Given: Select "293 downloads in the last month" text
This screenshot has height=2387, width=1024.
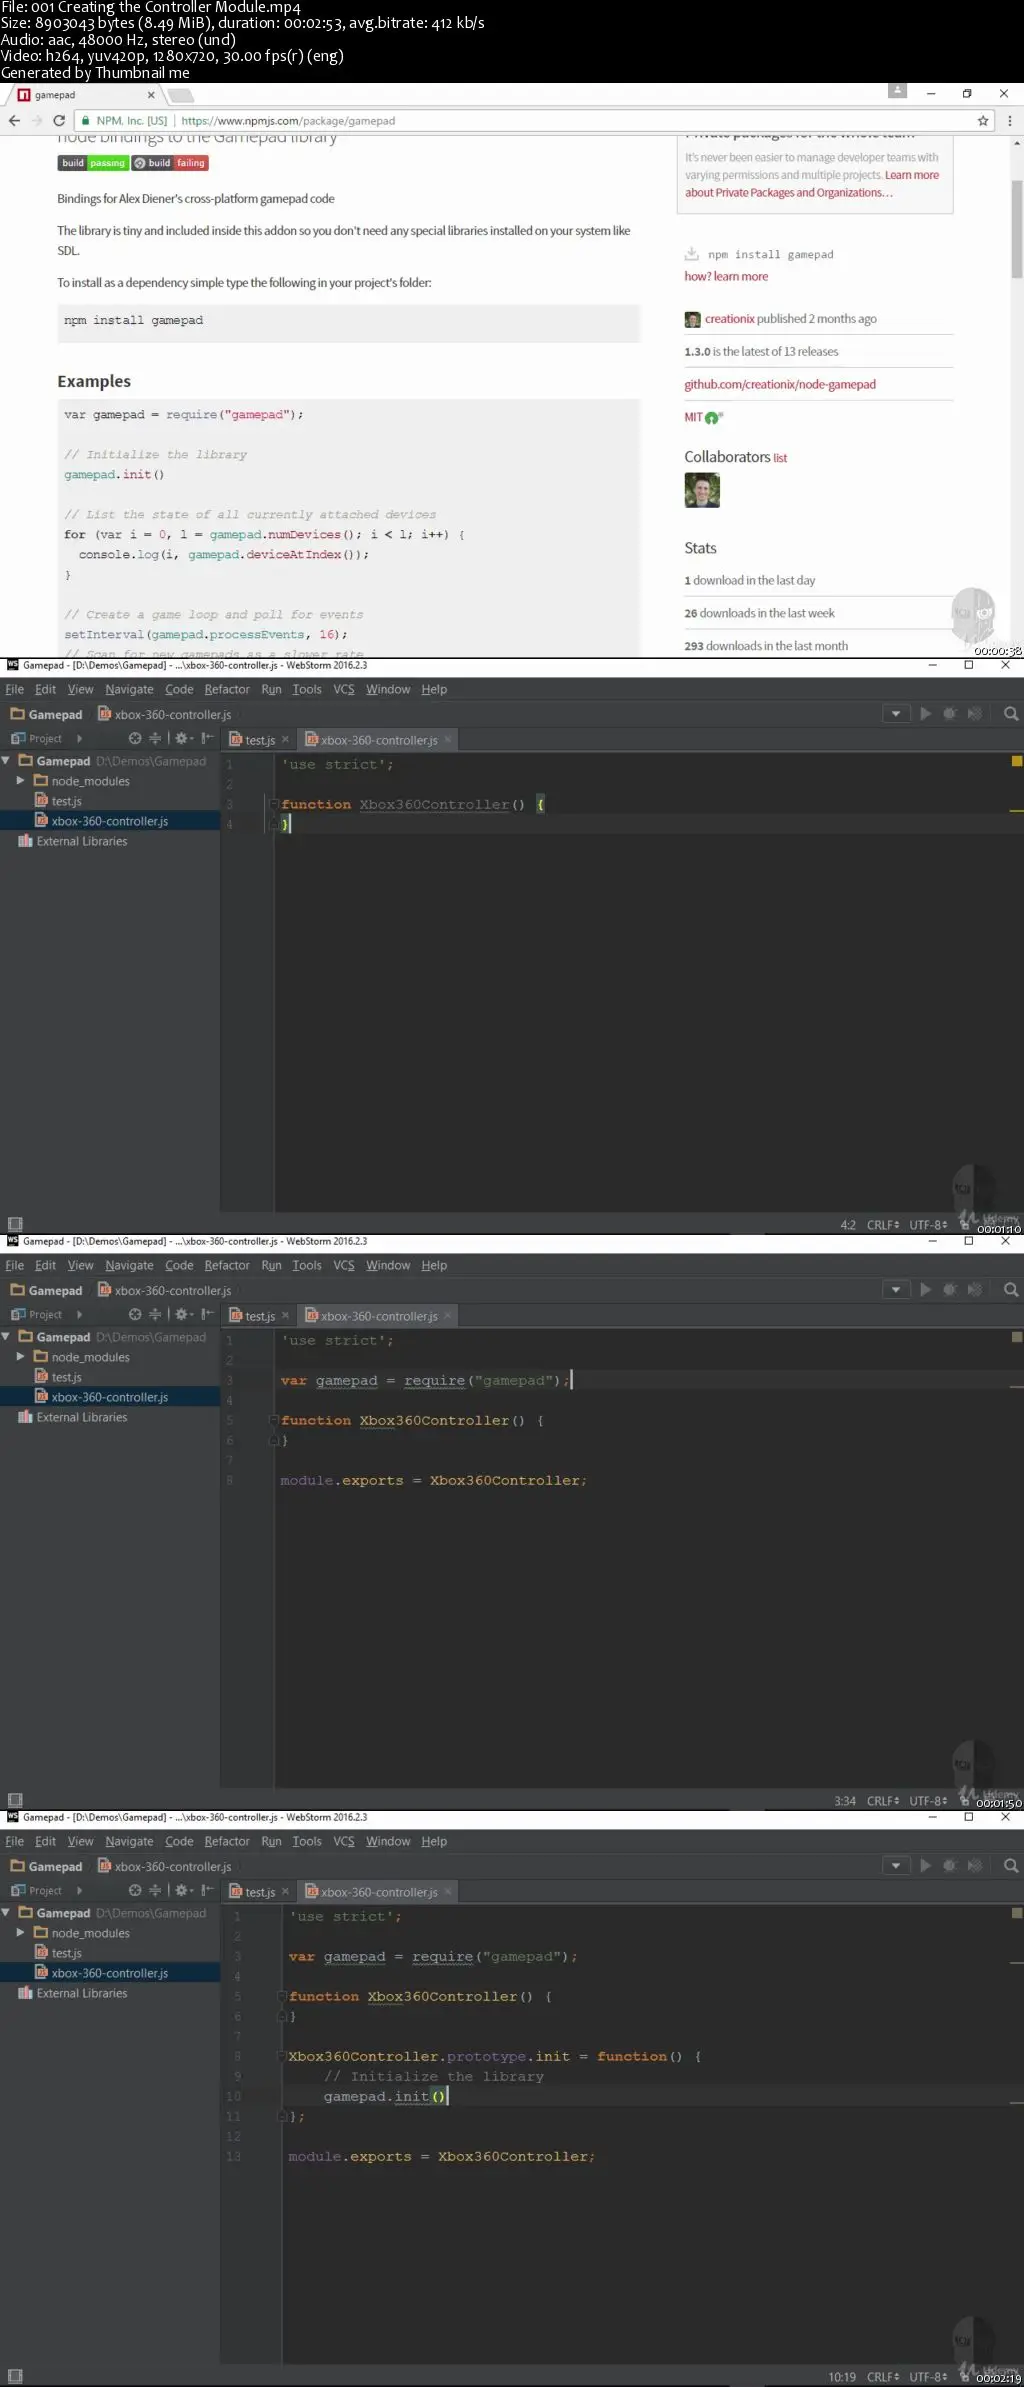Looking at the screenshot, I should 766,646.
